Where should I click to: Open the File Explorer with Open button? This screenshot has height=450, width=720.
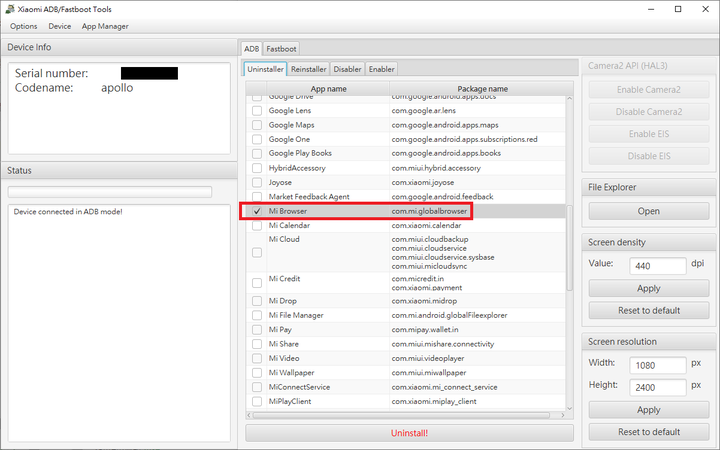pyautogui.click(x=649, y=211)
